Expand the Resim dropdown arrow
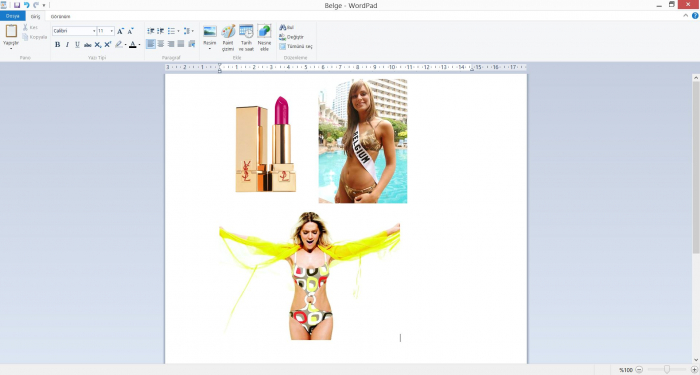Viewport: 700px width, 375px height. pyautogui.click(x=210, y=48)
